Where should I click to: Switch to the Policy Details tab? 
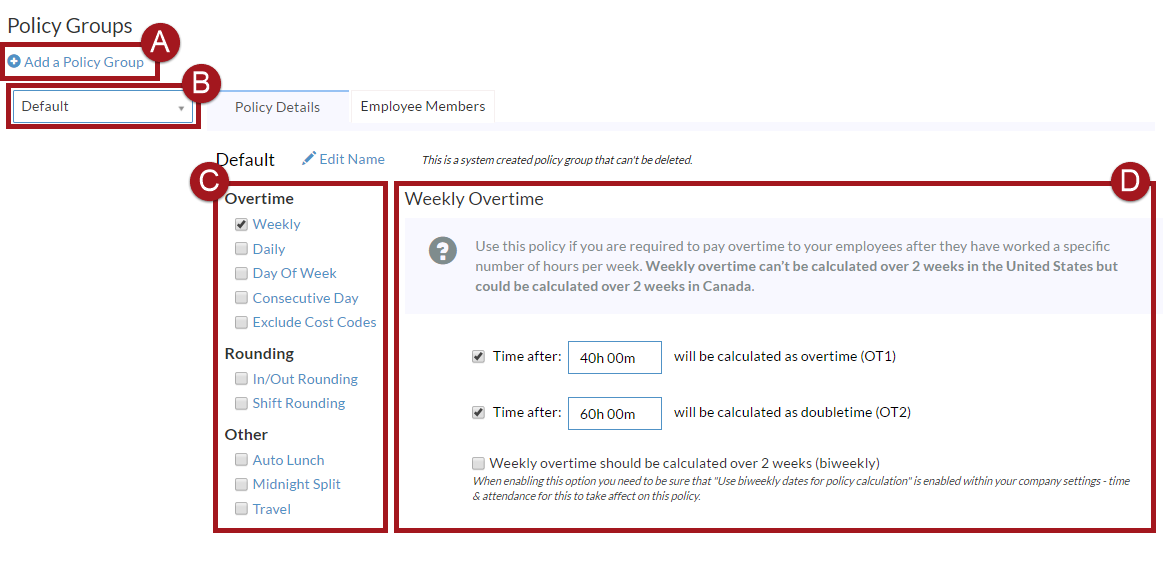coord(277,107)
